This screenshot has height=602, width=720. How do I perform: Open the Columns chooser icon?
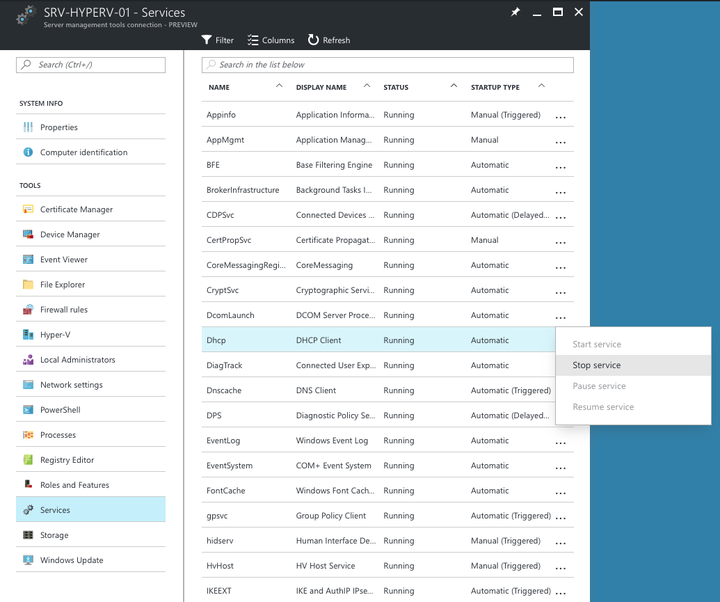pyautogui.click(x=253, y=40)
